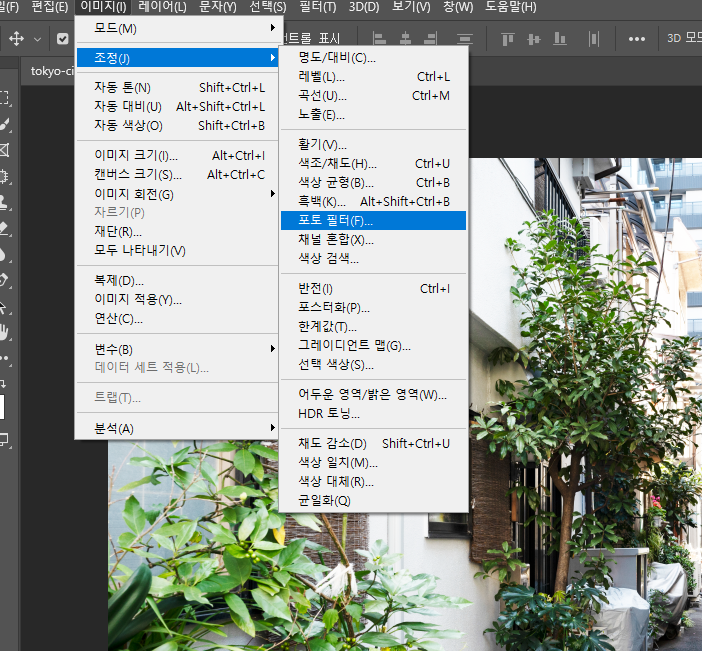The height and width of the screenshot is (651, 702).
Task: Open 활기(V)... adjustment
Action: click(373, 144)
